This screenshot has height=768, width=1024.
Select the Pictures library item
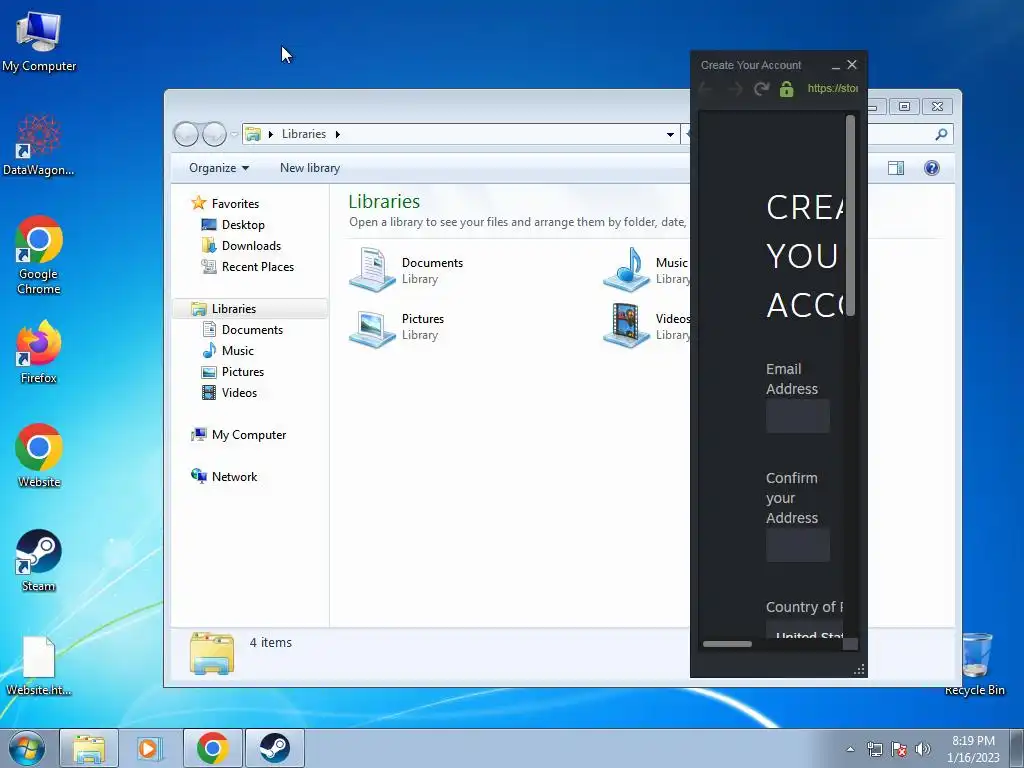pyautogui.click(x=397, y=326)
